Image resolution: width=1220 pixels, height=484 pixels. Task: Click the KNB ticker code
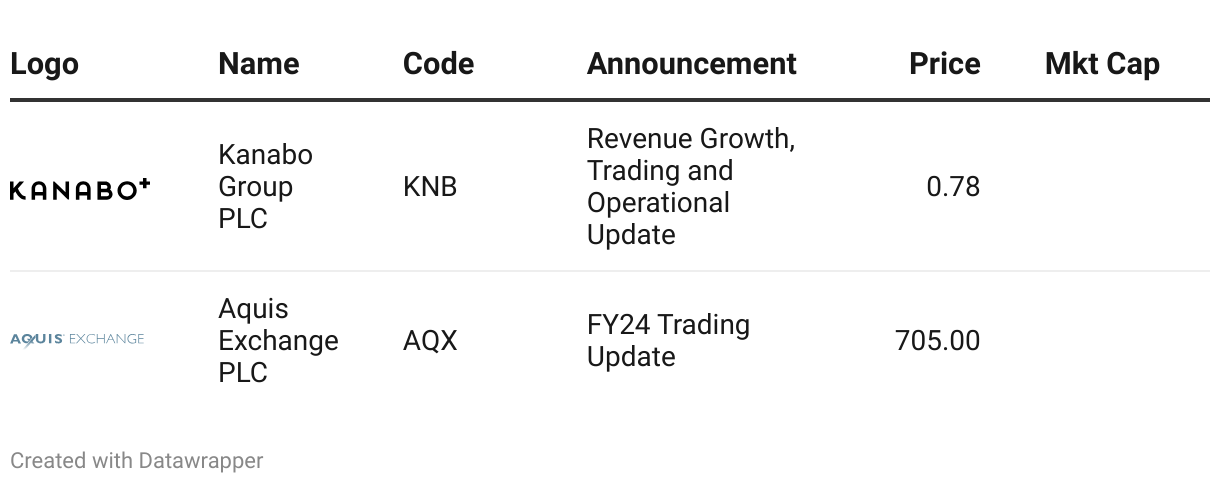tap(430, 187)
